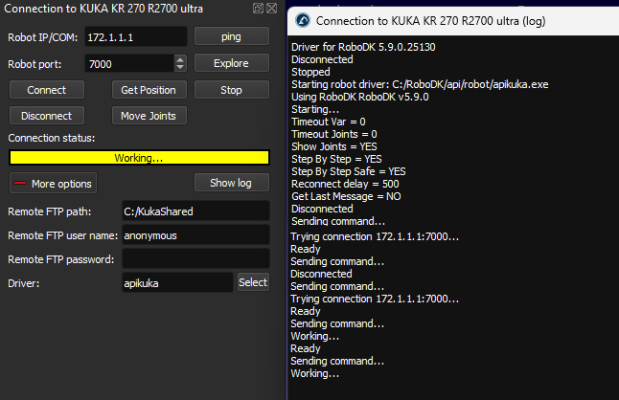619x400 pixels.
Task: Select a driver with Select button
Action: pos(252,283)
